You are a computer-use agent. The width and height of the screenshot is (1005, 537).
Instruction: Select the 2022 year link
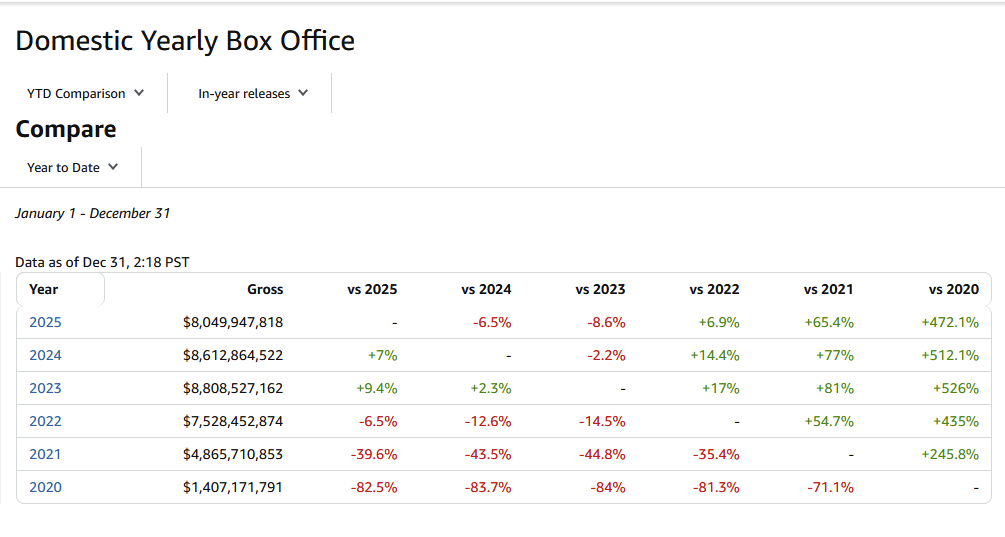point(45,421)
